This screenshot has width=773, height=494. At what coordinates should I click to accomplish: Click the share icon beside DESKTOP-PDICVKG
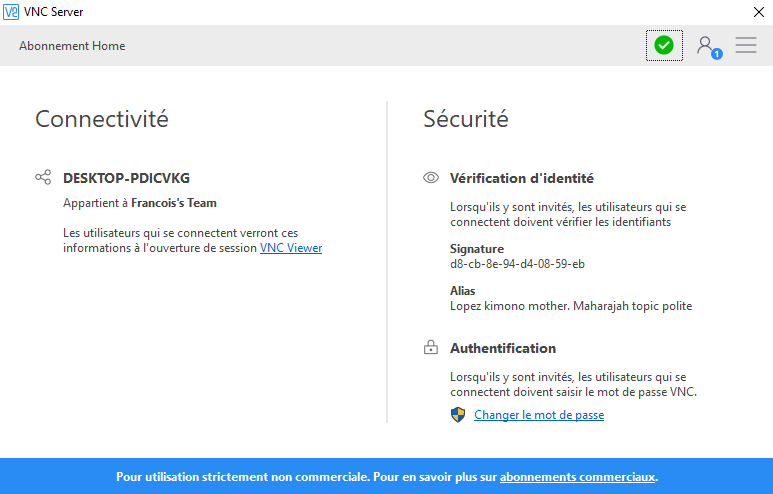43,177
